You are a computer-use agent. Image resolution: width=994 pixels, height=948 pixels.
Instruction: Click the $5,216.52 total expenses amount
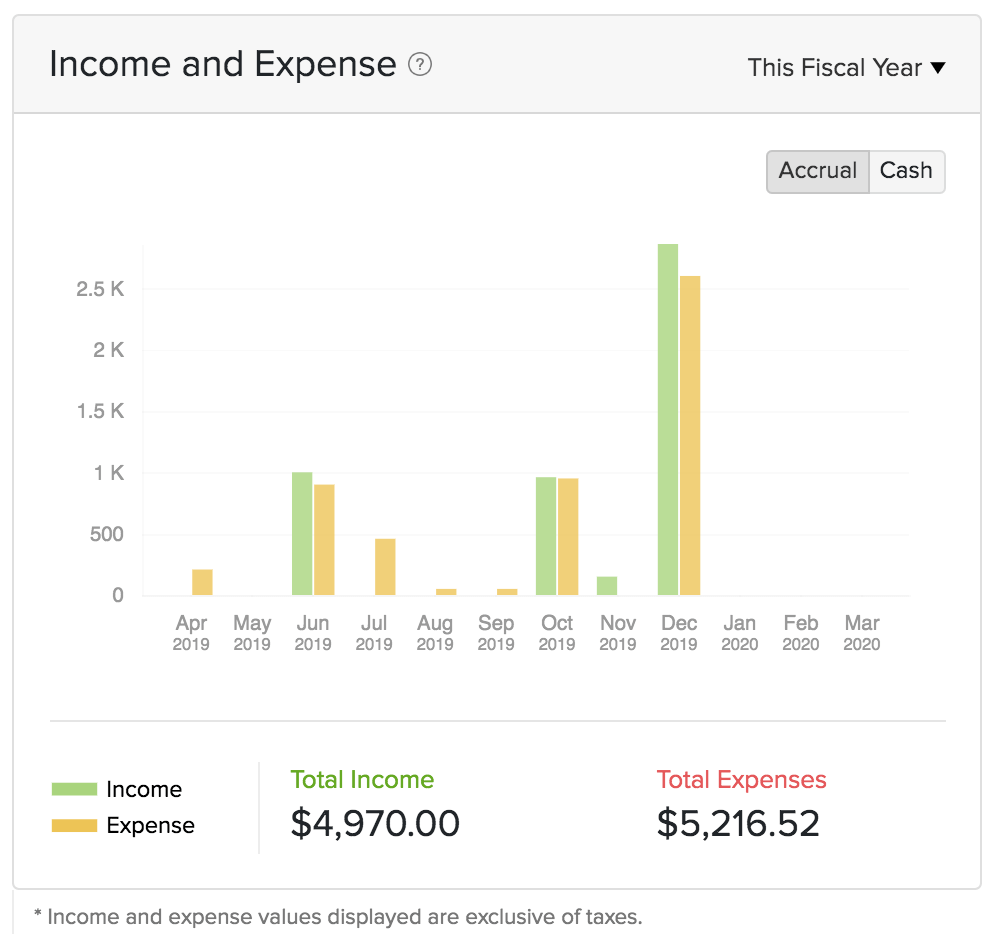[x=738, y=824]
